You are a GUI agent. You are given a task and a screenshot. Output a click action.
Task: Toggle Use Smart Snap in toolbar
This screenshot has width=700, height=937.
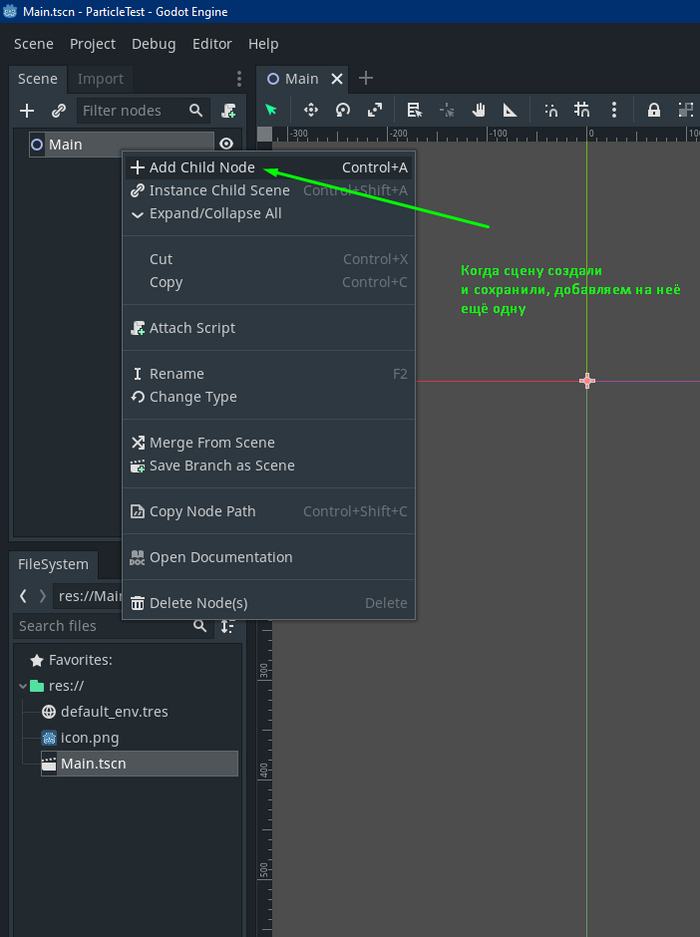click(551, 110)
